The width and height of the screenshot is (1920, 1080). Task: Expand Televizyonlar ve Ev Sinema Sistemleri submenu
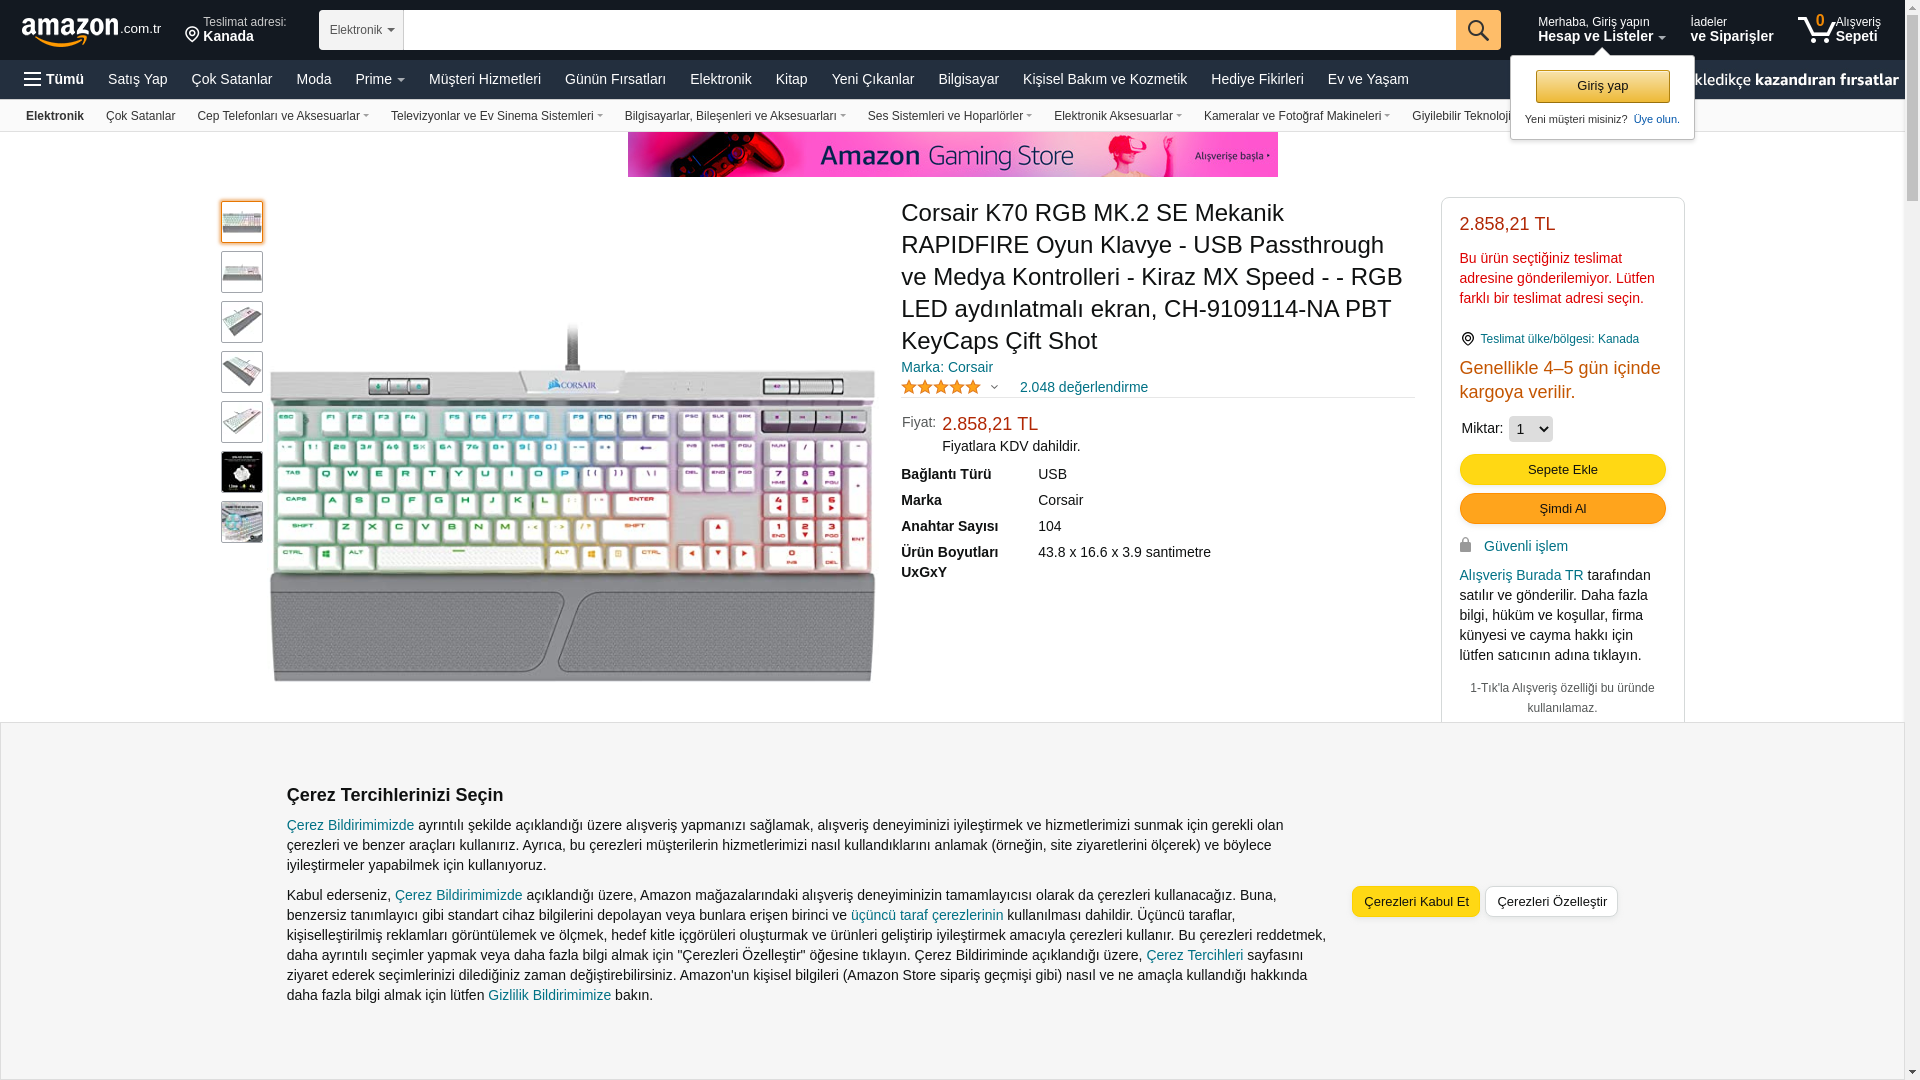[x=497, y=116]
